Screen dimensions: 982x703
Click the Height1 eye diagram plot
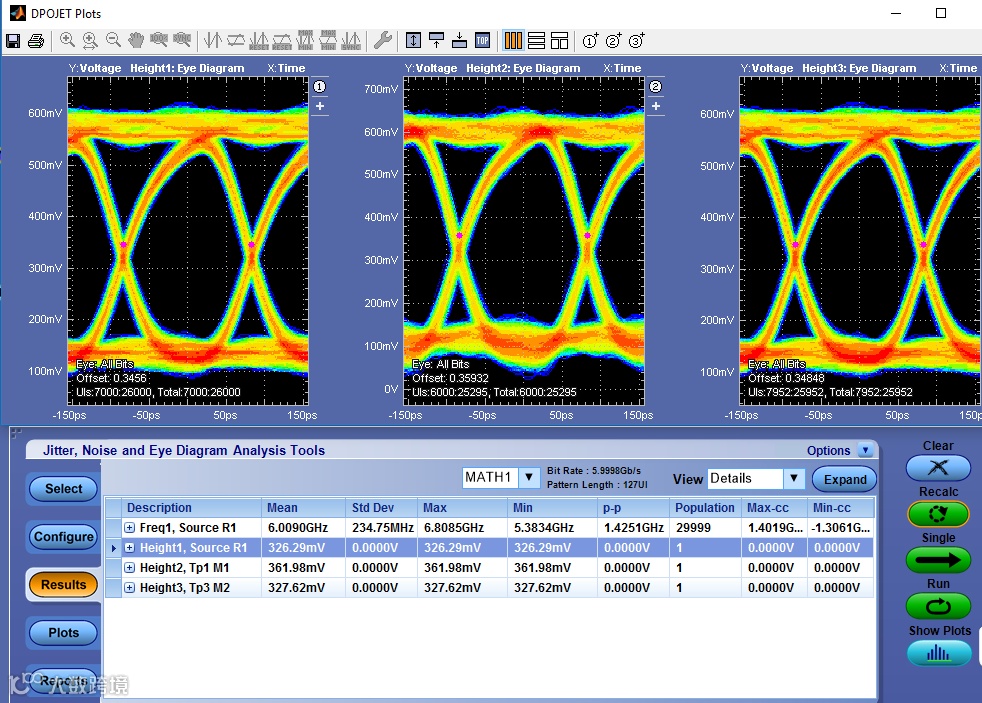[188, 241]
